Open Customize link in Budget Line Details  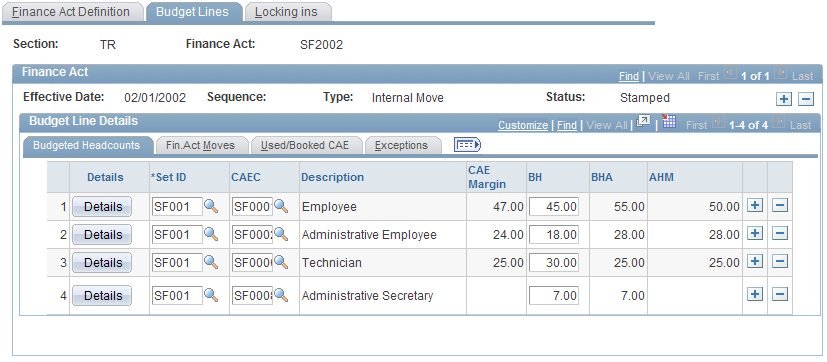[523, 125]
